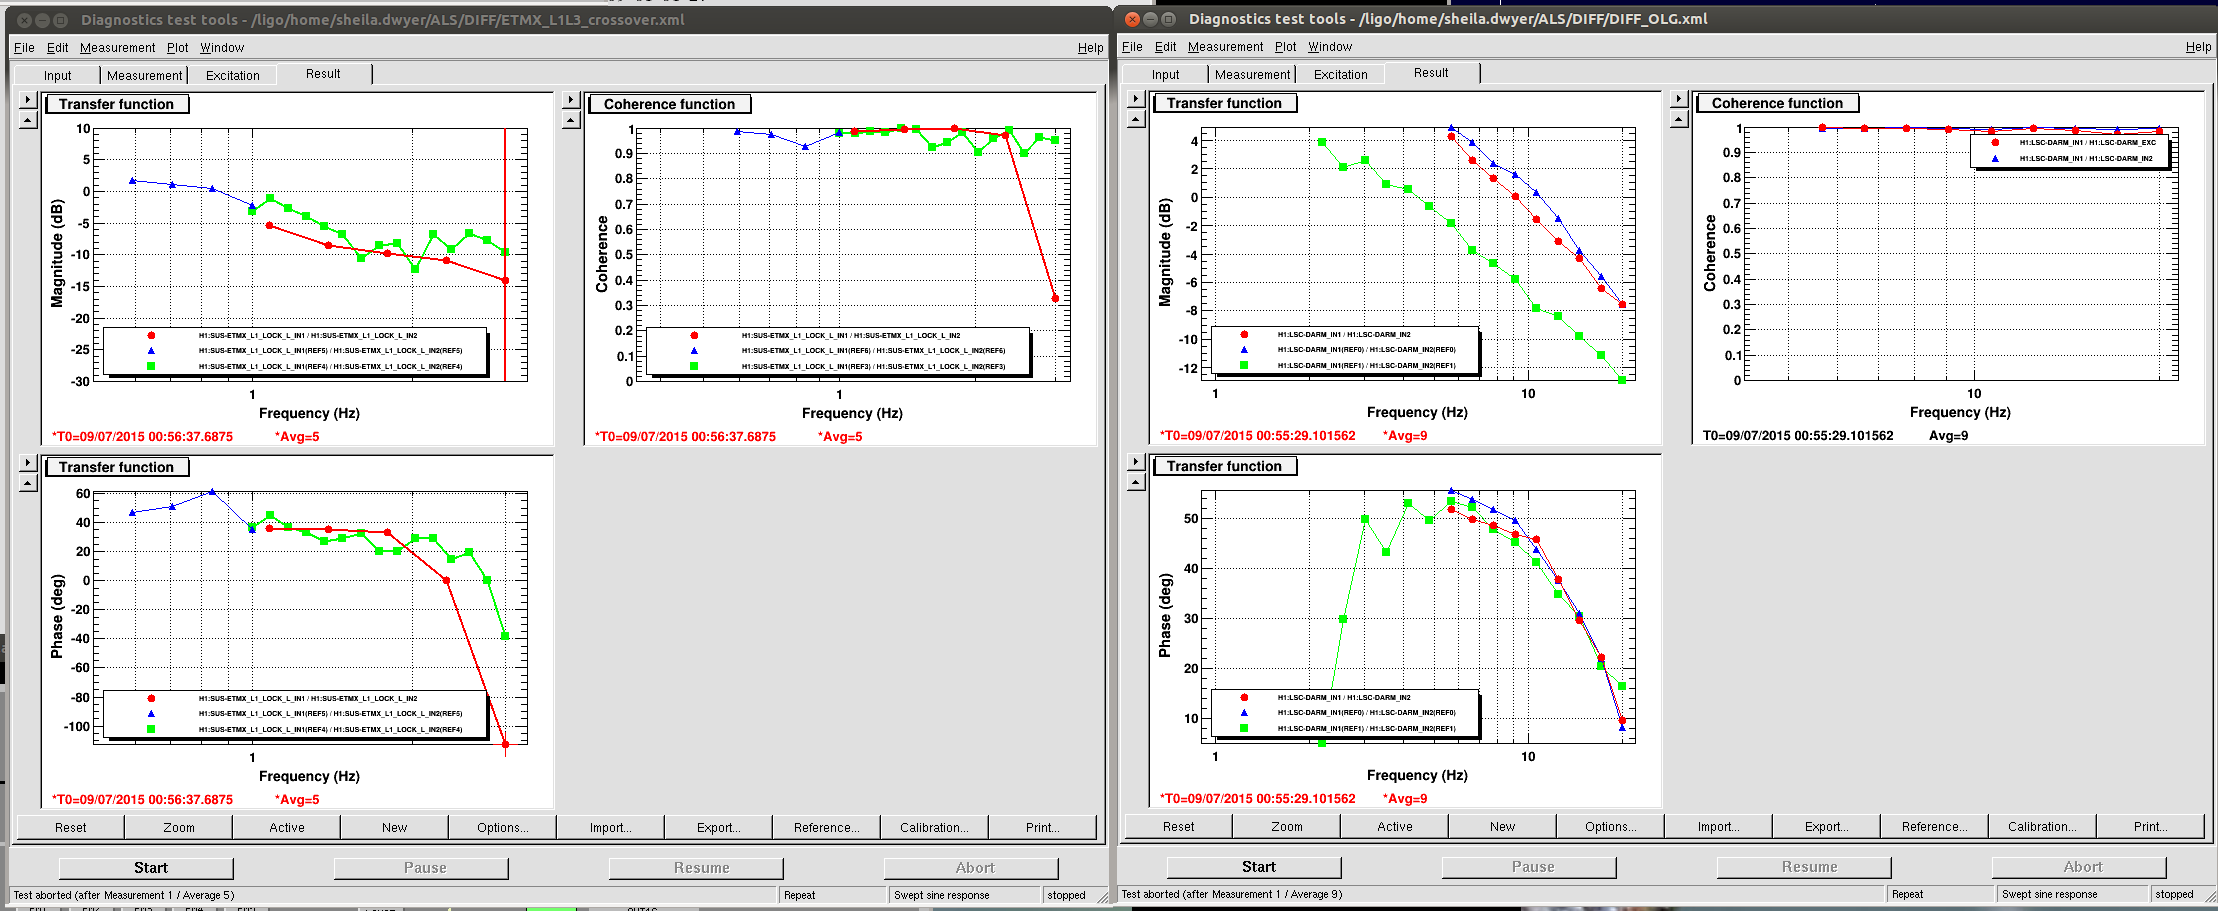The height and width of the screenshot is (911, 2218).
Task: Click up-arrow button beside DIFF_OLG Coherence function plot
Action: 1679,119
